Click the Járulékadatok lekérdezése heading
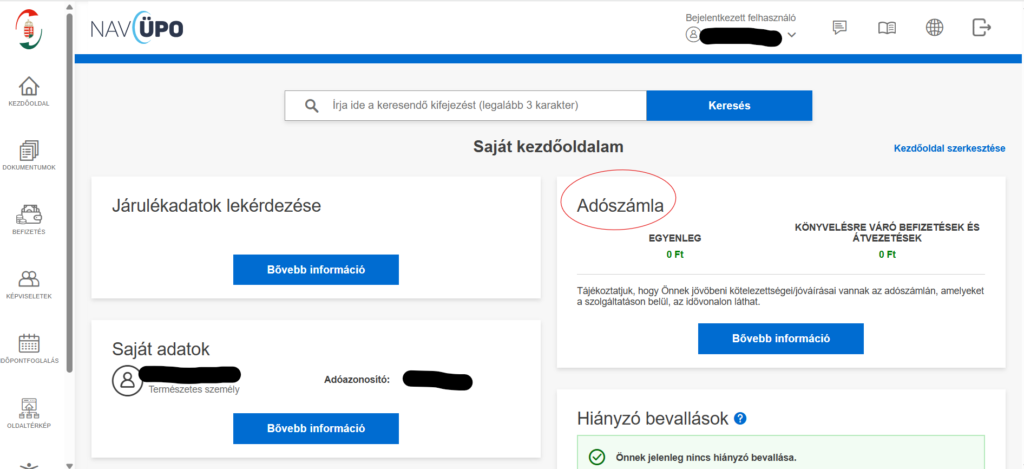The image size is (1024, 469). (216, 205)
